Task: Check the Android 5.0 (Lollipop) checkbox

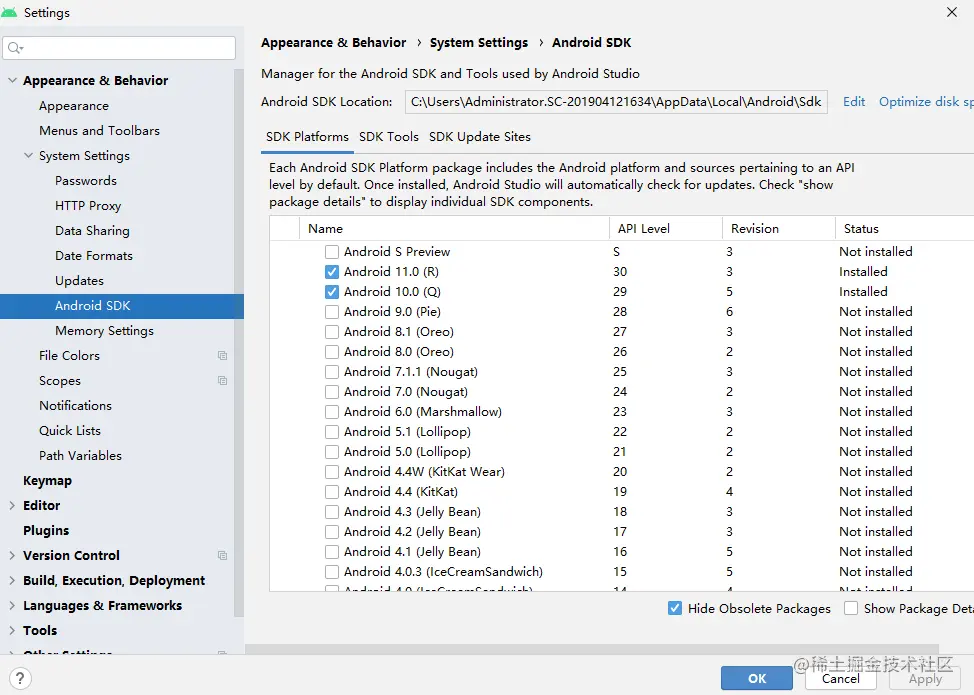Action: 332,452
